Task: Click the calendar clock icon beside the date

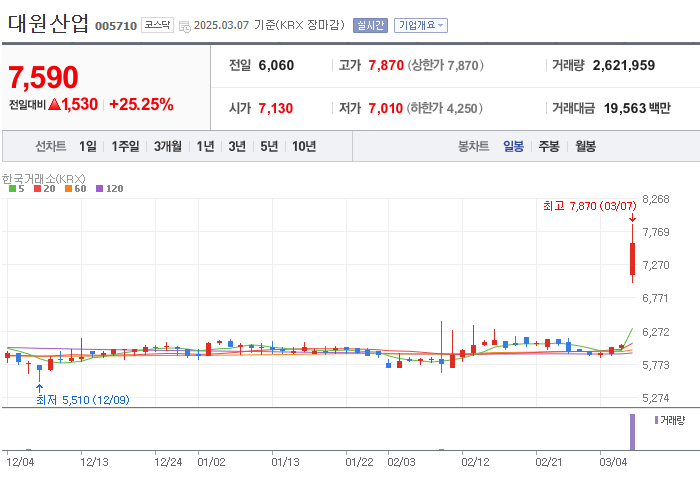Action: tap(184, 26)
